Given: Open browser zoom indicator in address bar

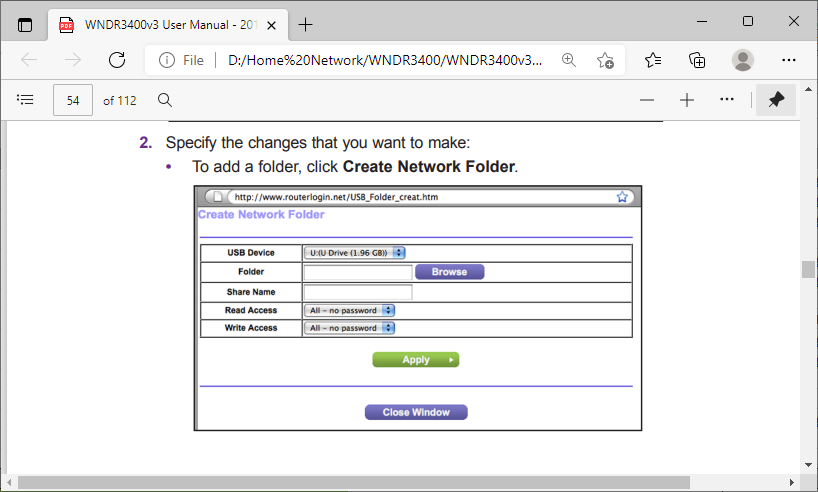Looking at the screenshot, I should coord(569,60).
